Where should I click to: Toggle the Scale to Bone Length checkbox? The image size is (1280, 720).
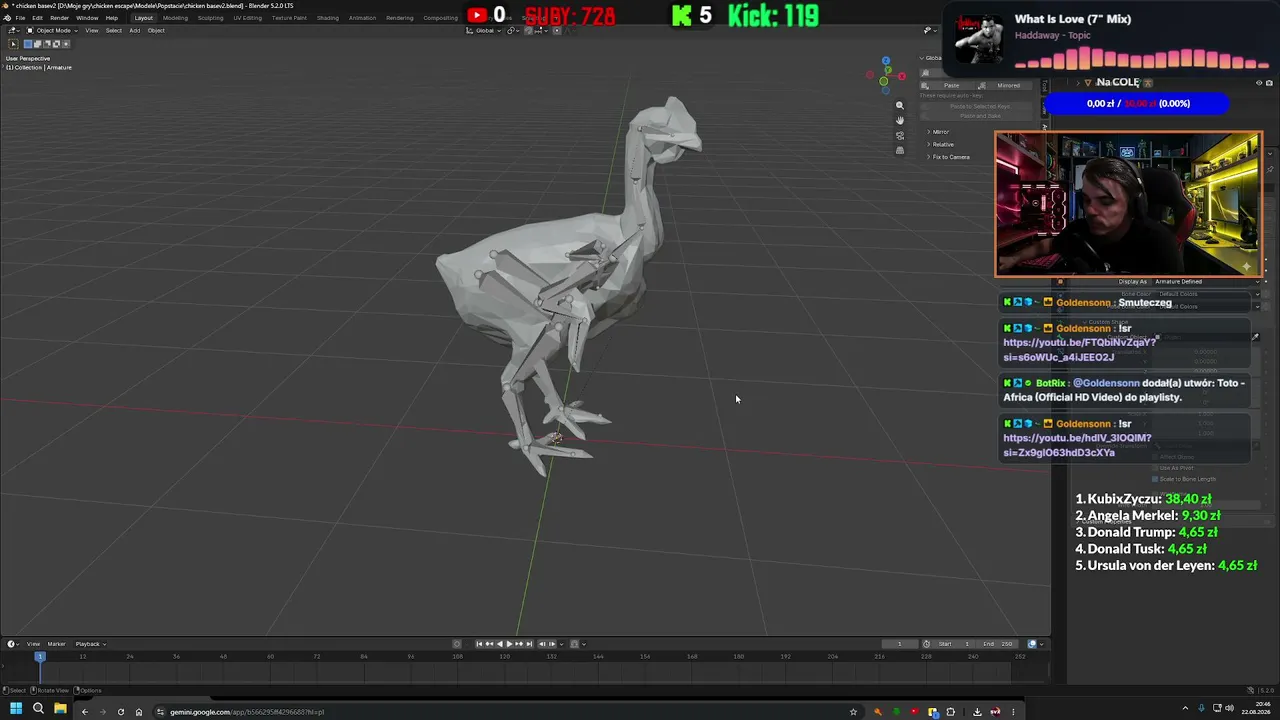[1156, 479]
